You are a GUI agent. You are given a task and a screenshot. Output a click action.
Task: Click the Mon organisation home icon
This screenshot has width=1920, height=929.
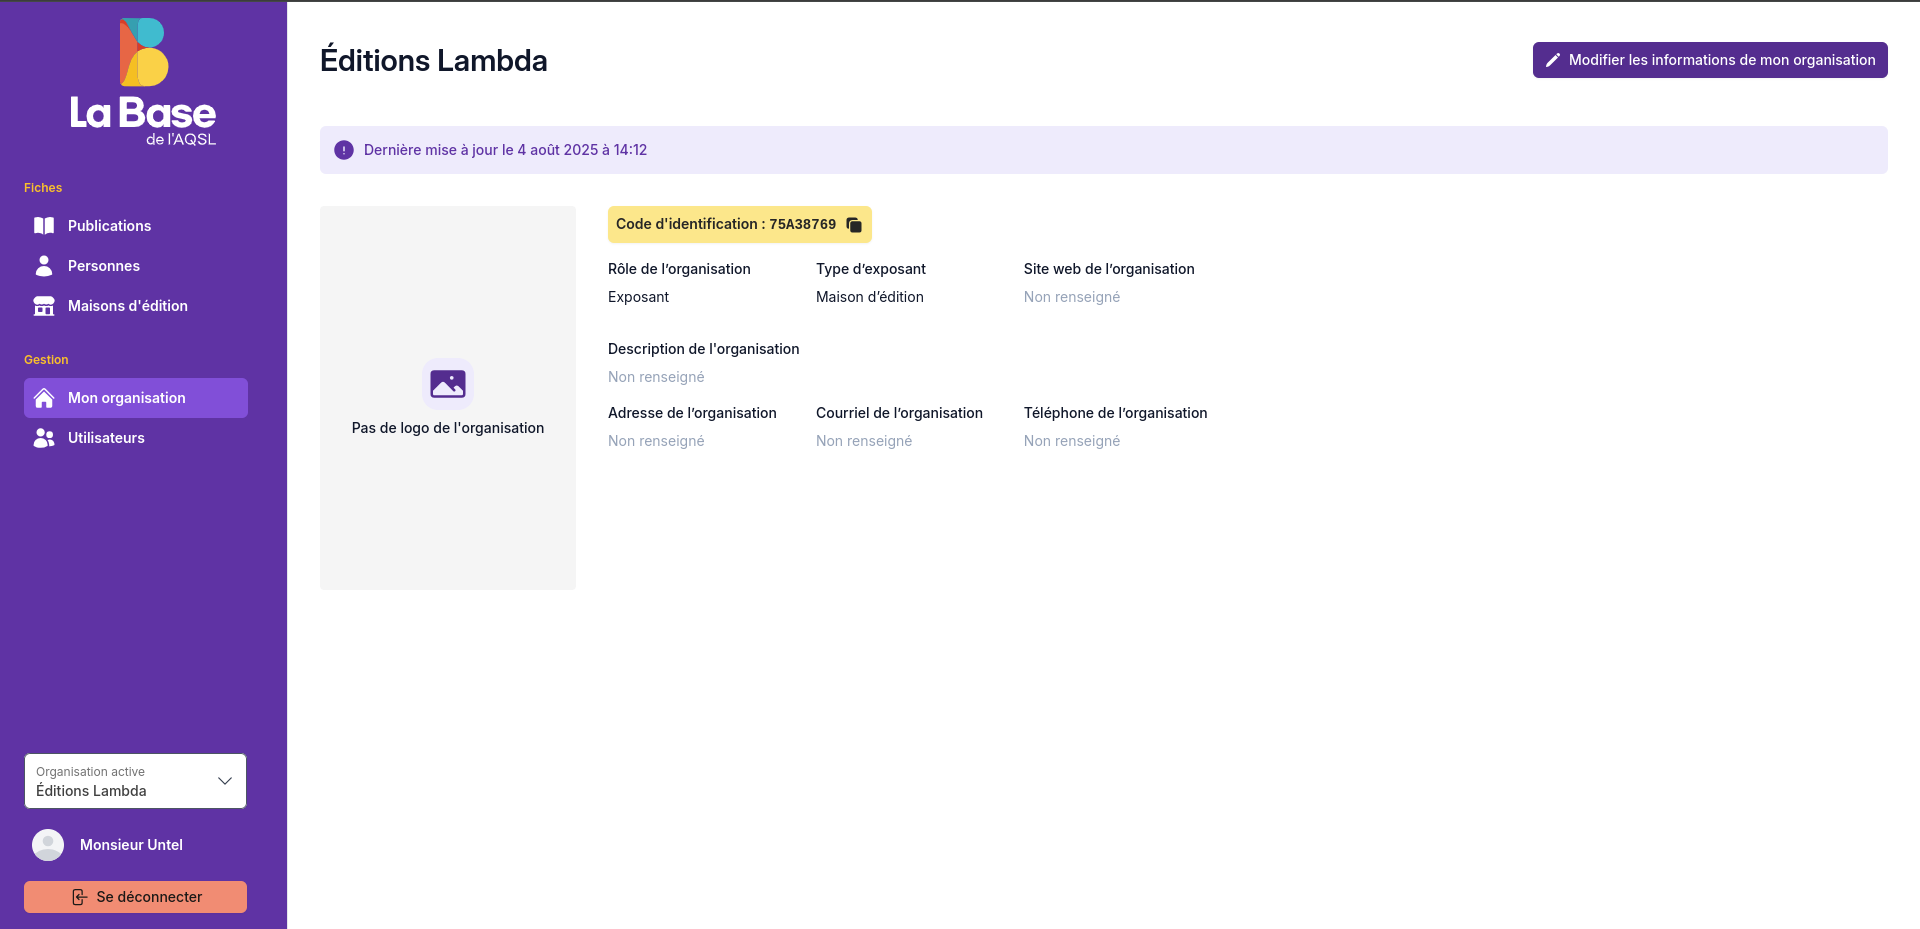click(44, 398)
